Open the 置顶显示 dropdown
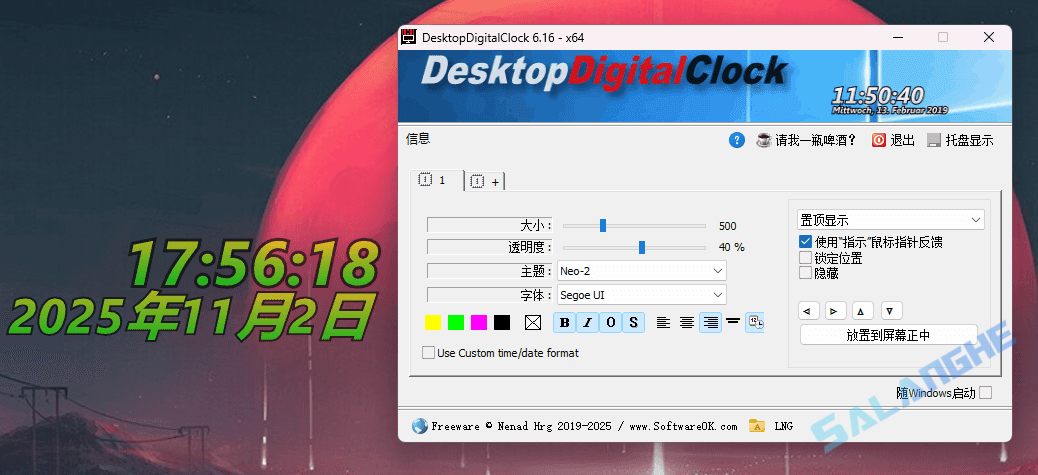This screenshot has width=1038, height=475. click(890, 220)
